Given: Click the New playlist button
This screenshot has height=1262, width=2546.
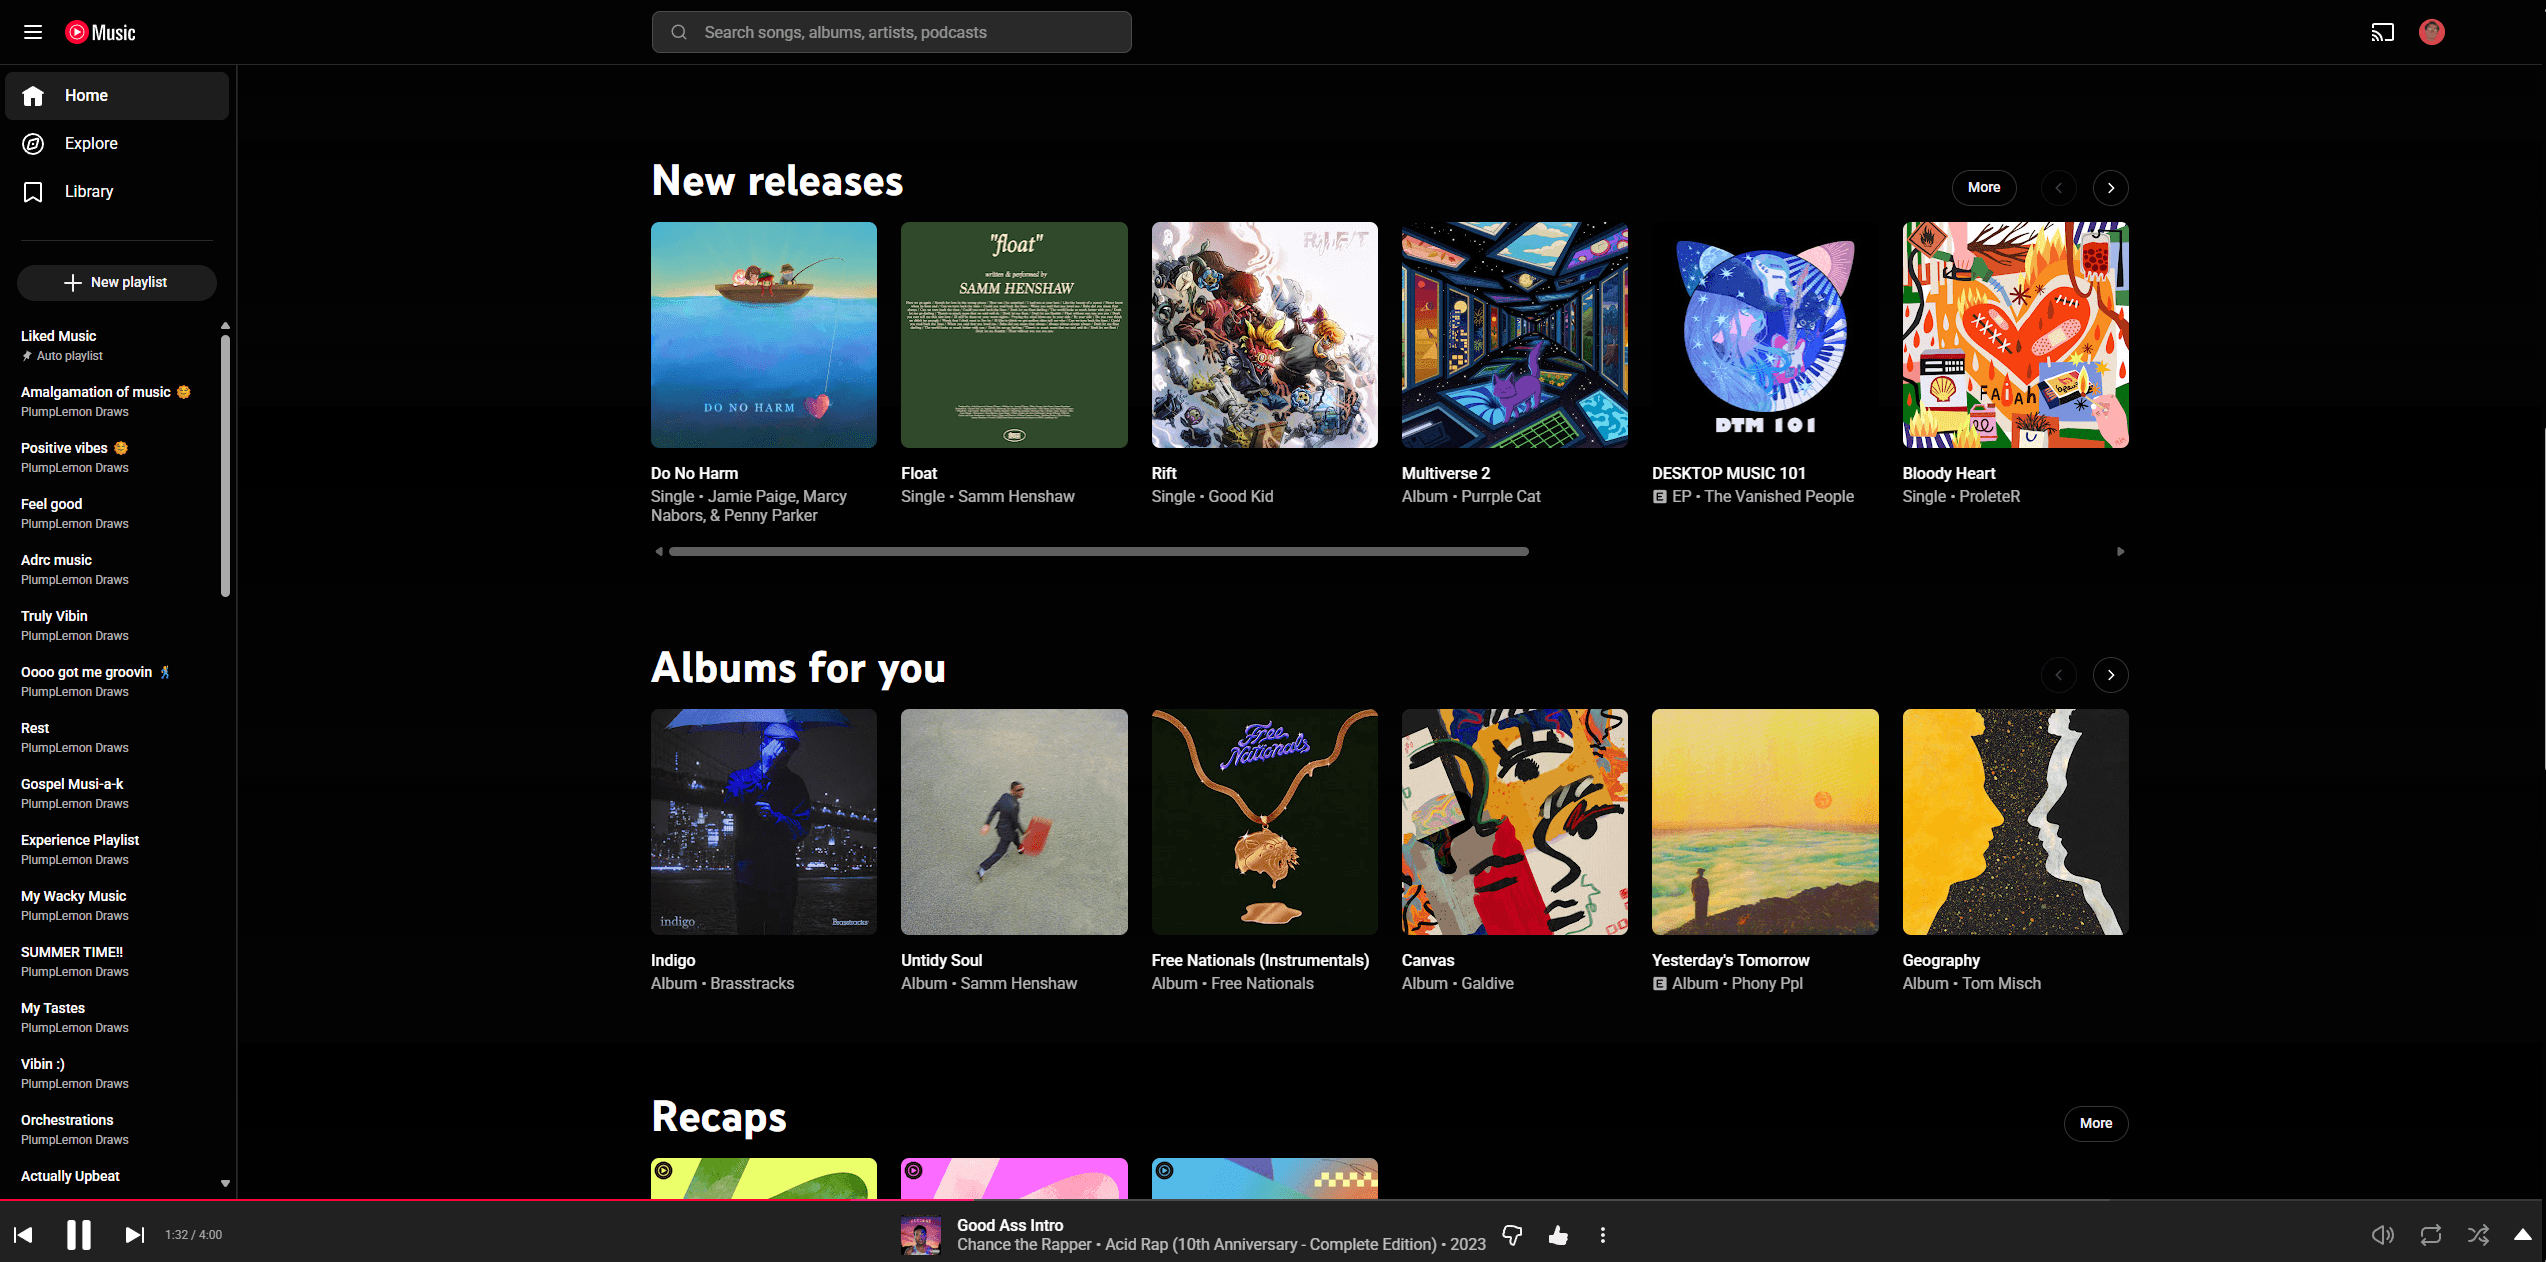Looking at the screenshot, I should [x=117, y=283].
